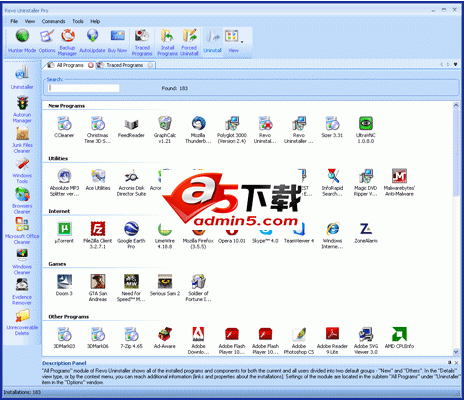Click the Uninstall toolbar button

(x=212, y=41)
